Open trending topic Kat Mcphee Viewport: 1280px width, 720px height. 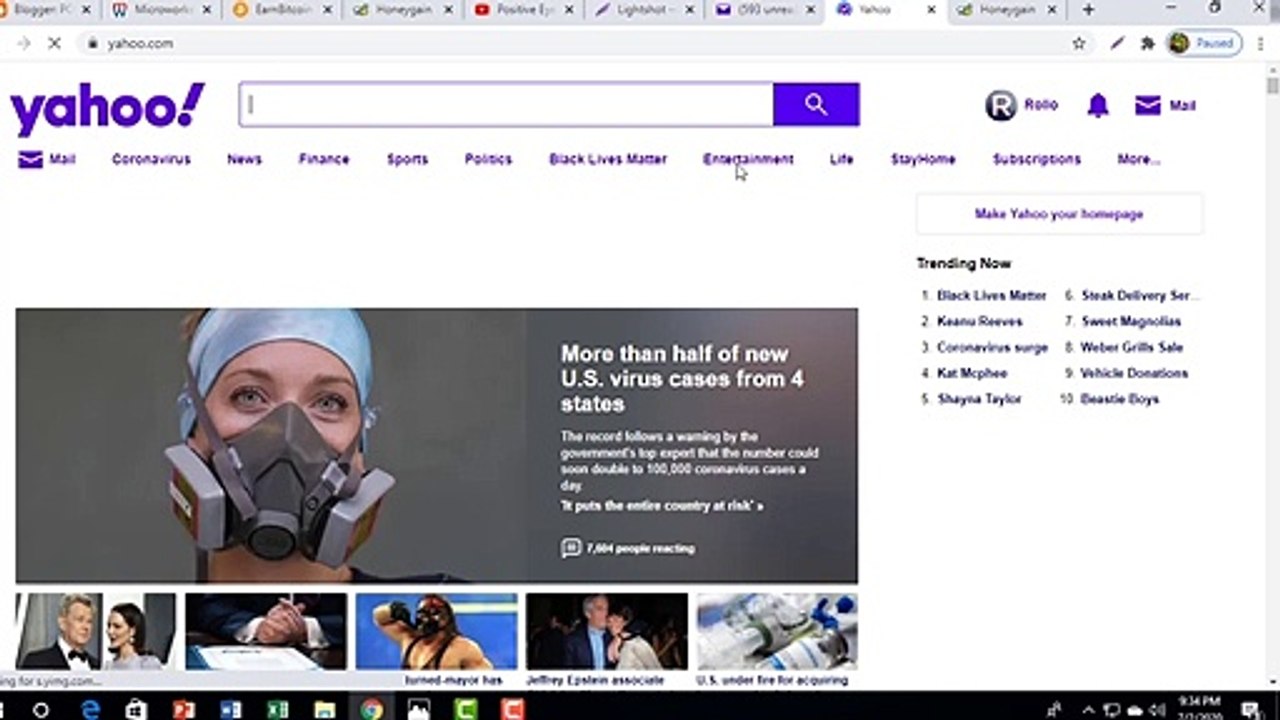(x=972, y=373)
